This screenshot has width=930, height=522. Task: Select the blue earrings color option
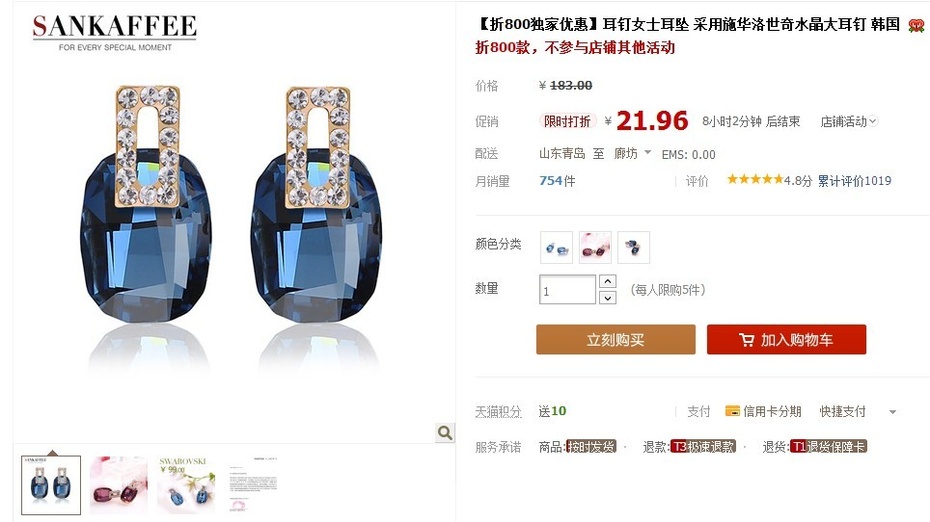(x=556, y=247)
